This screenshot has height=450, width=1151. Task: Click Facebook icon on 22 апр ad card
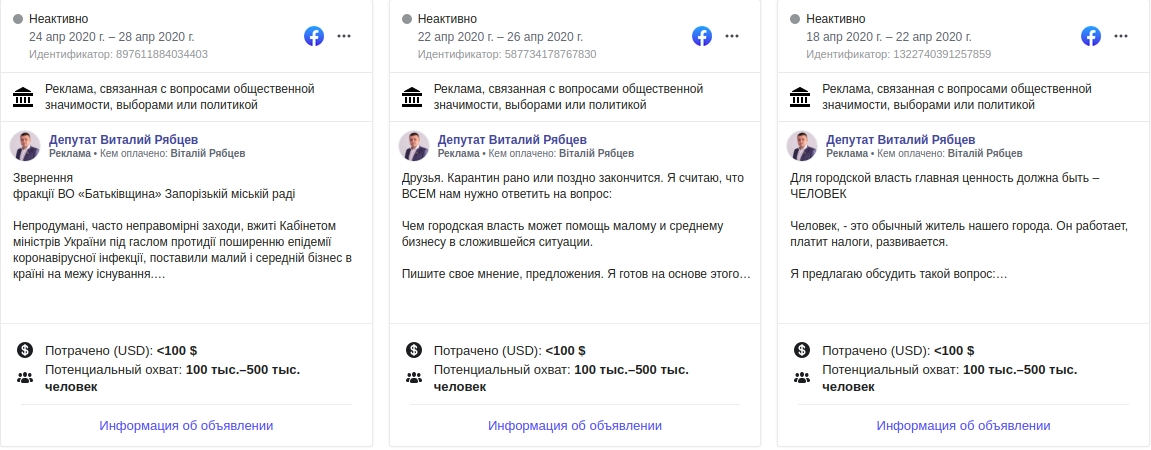pos(702,36)
